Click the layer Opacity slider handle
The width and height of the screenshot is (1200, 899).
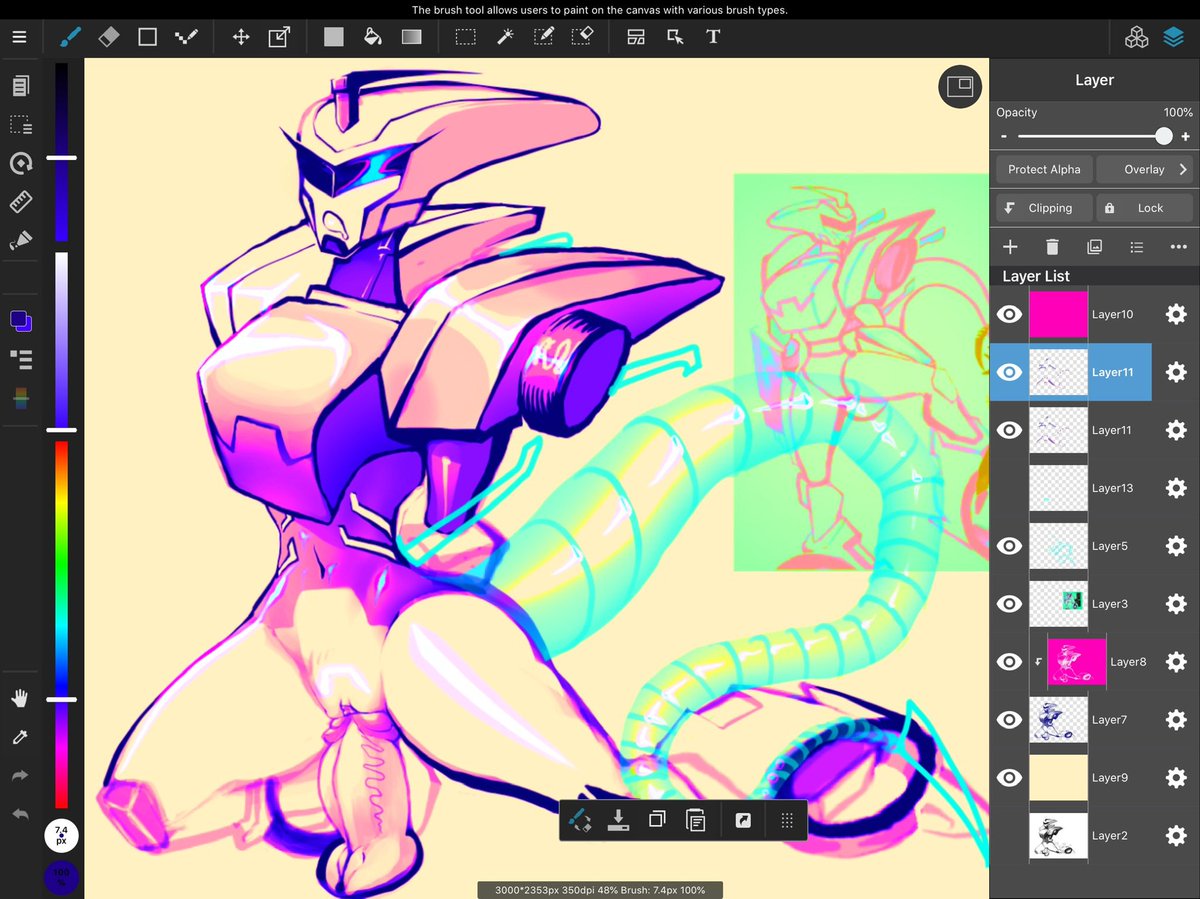point(1164,136)
